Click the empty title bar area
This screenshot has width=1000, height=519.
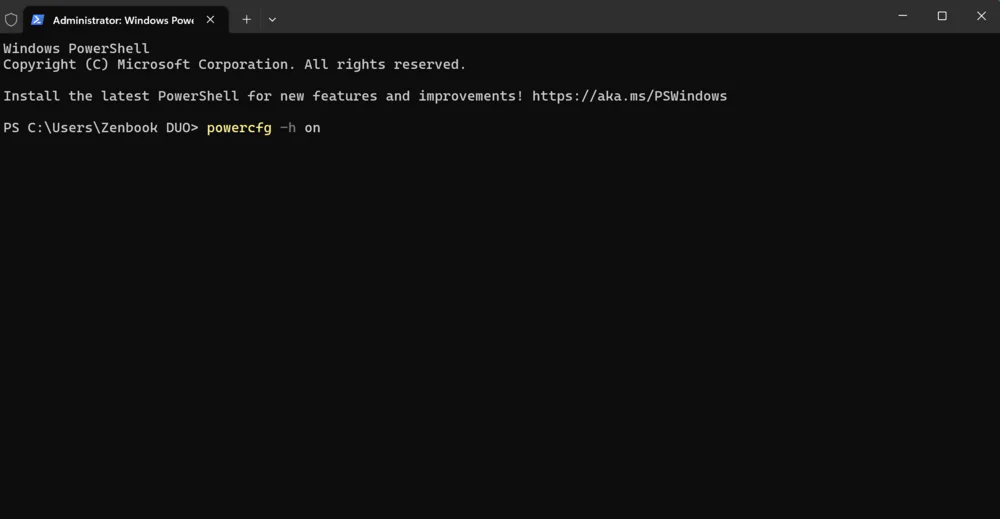click(x=574, y=16)
